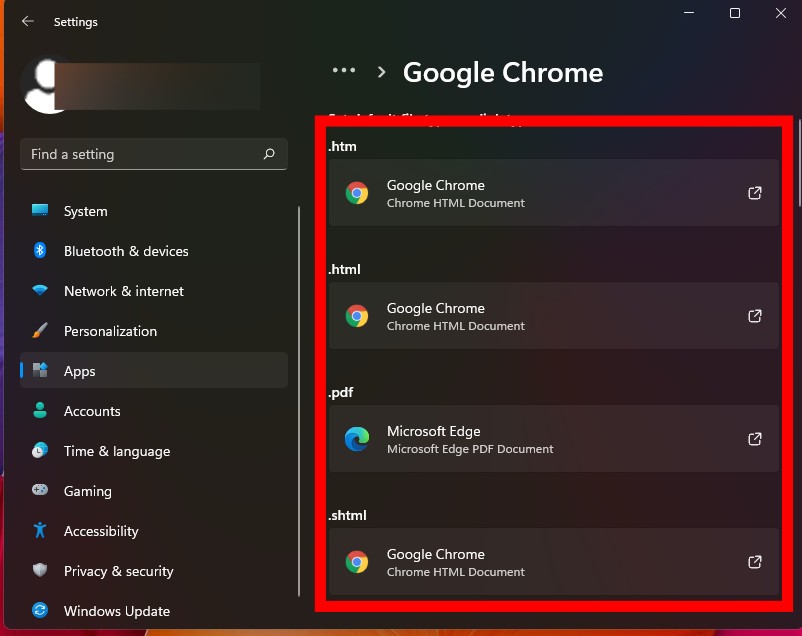Screen dimensions: 802x636
Task: Click the open-link icon on .htm row
Action: point(755,193)
